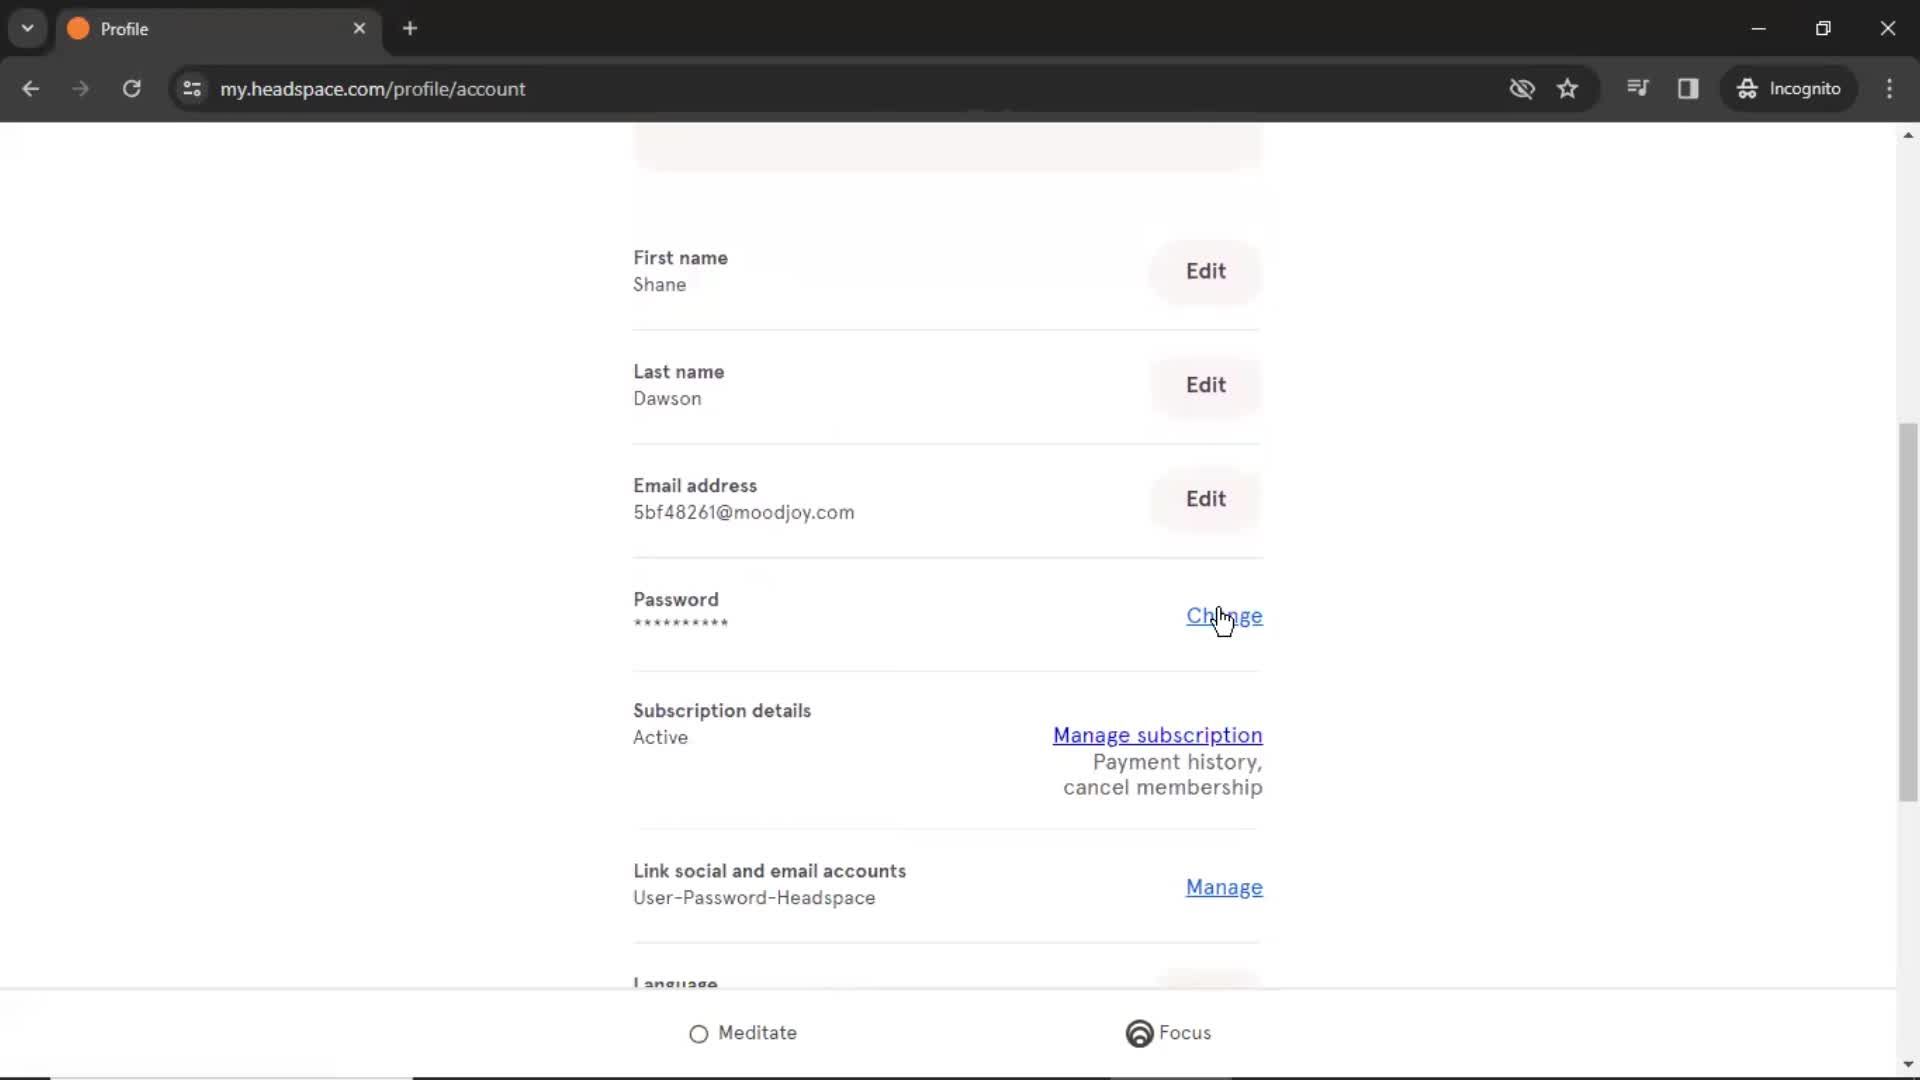Click the masked password asterisks
The image size is (1920, 1080).
[x=680, y=624]
